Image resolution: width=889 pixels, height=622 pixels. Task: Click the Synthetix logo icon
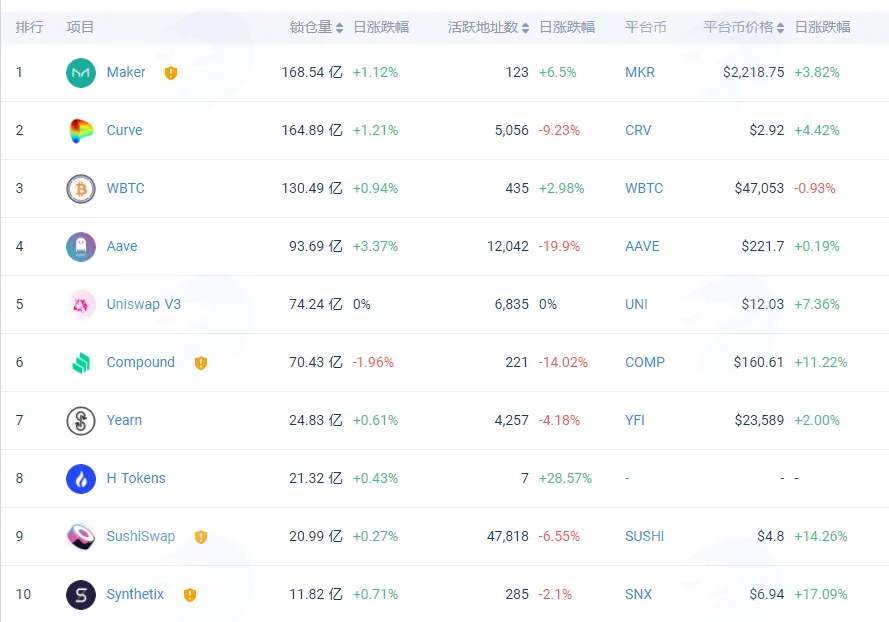click(81, 595)
